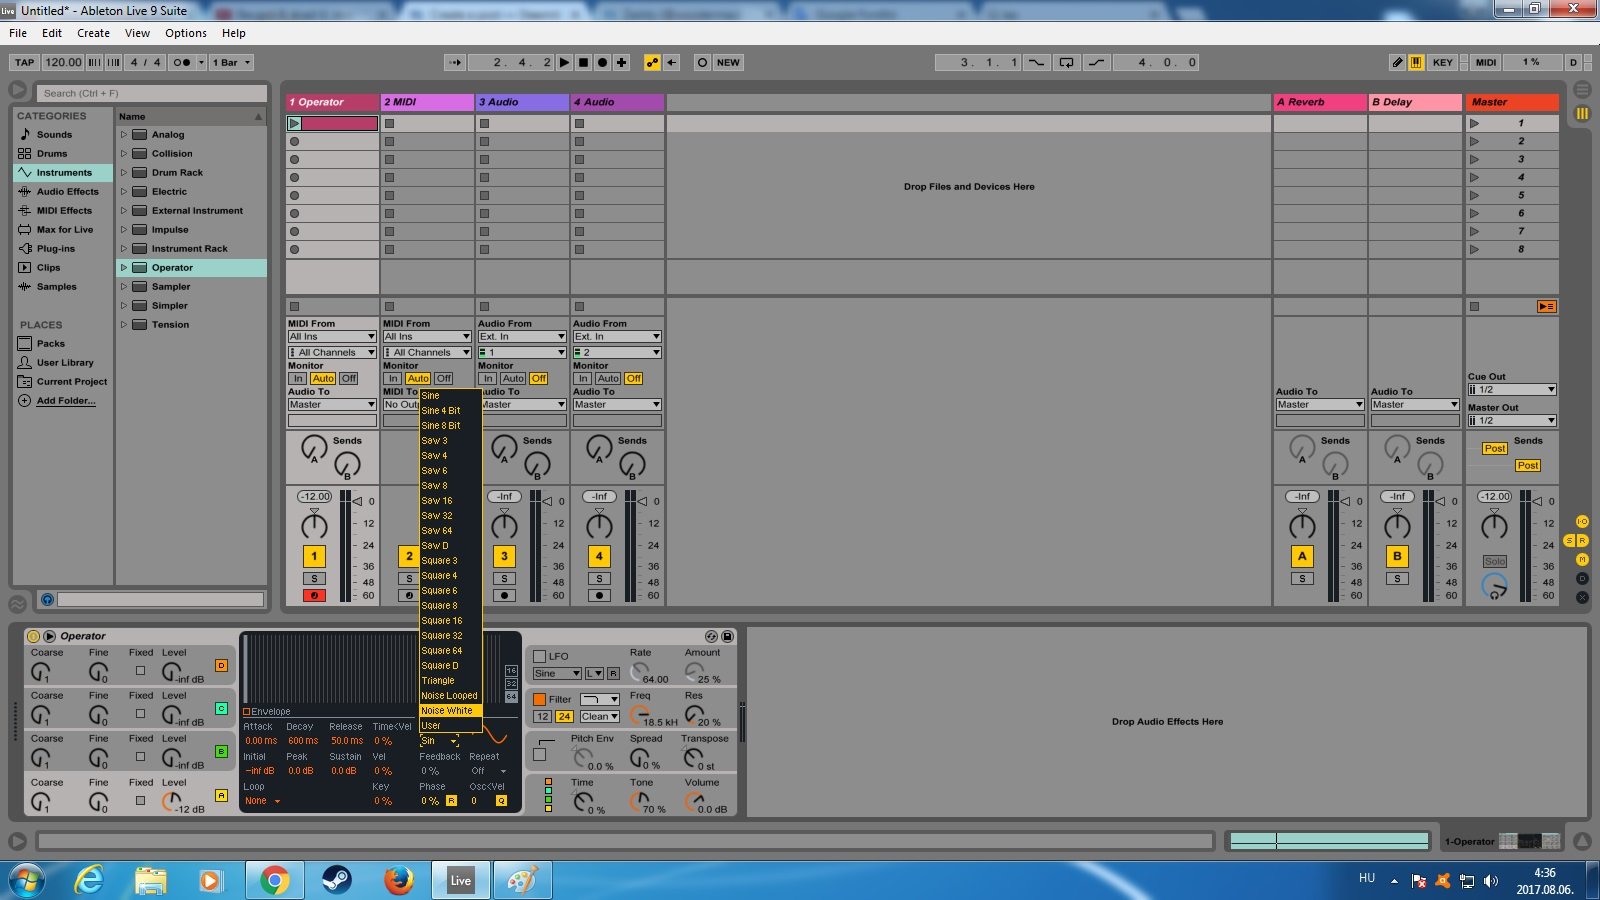Click the KEY map mode button

pyautogui.click(x=1442, y=62)
